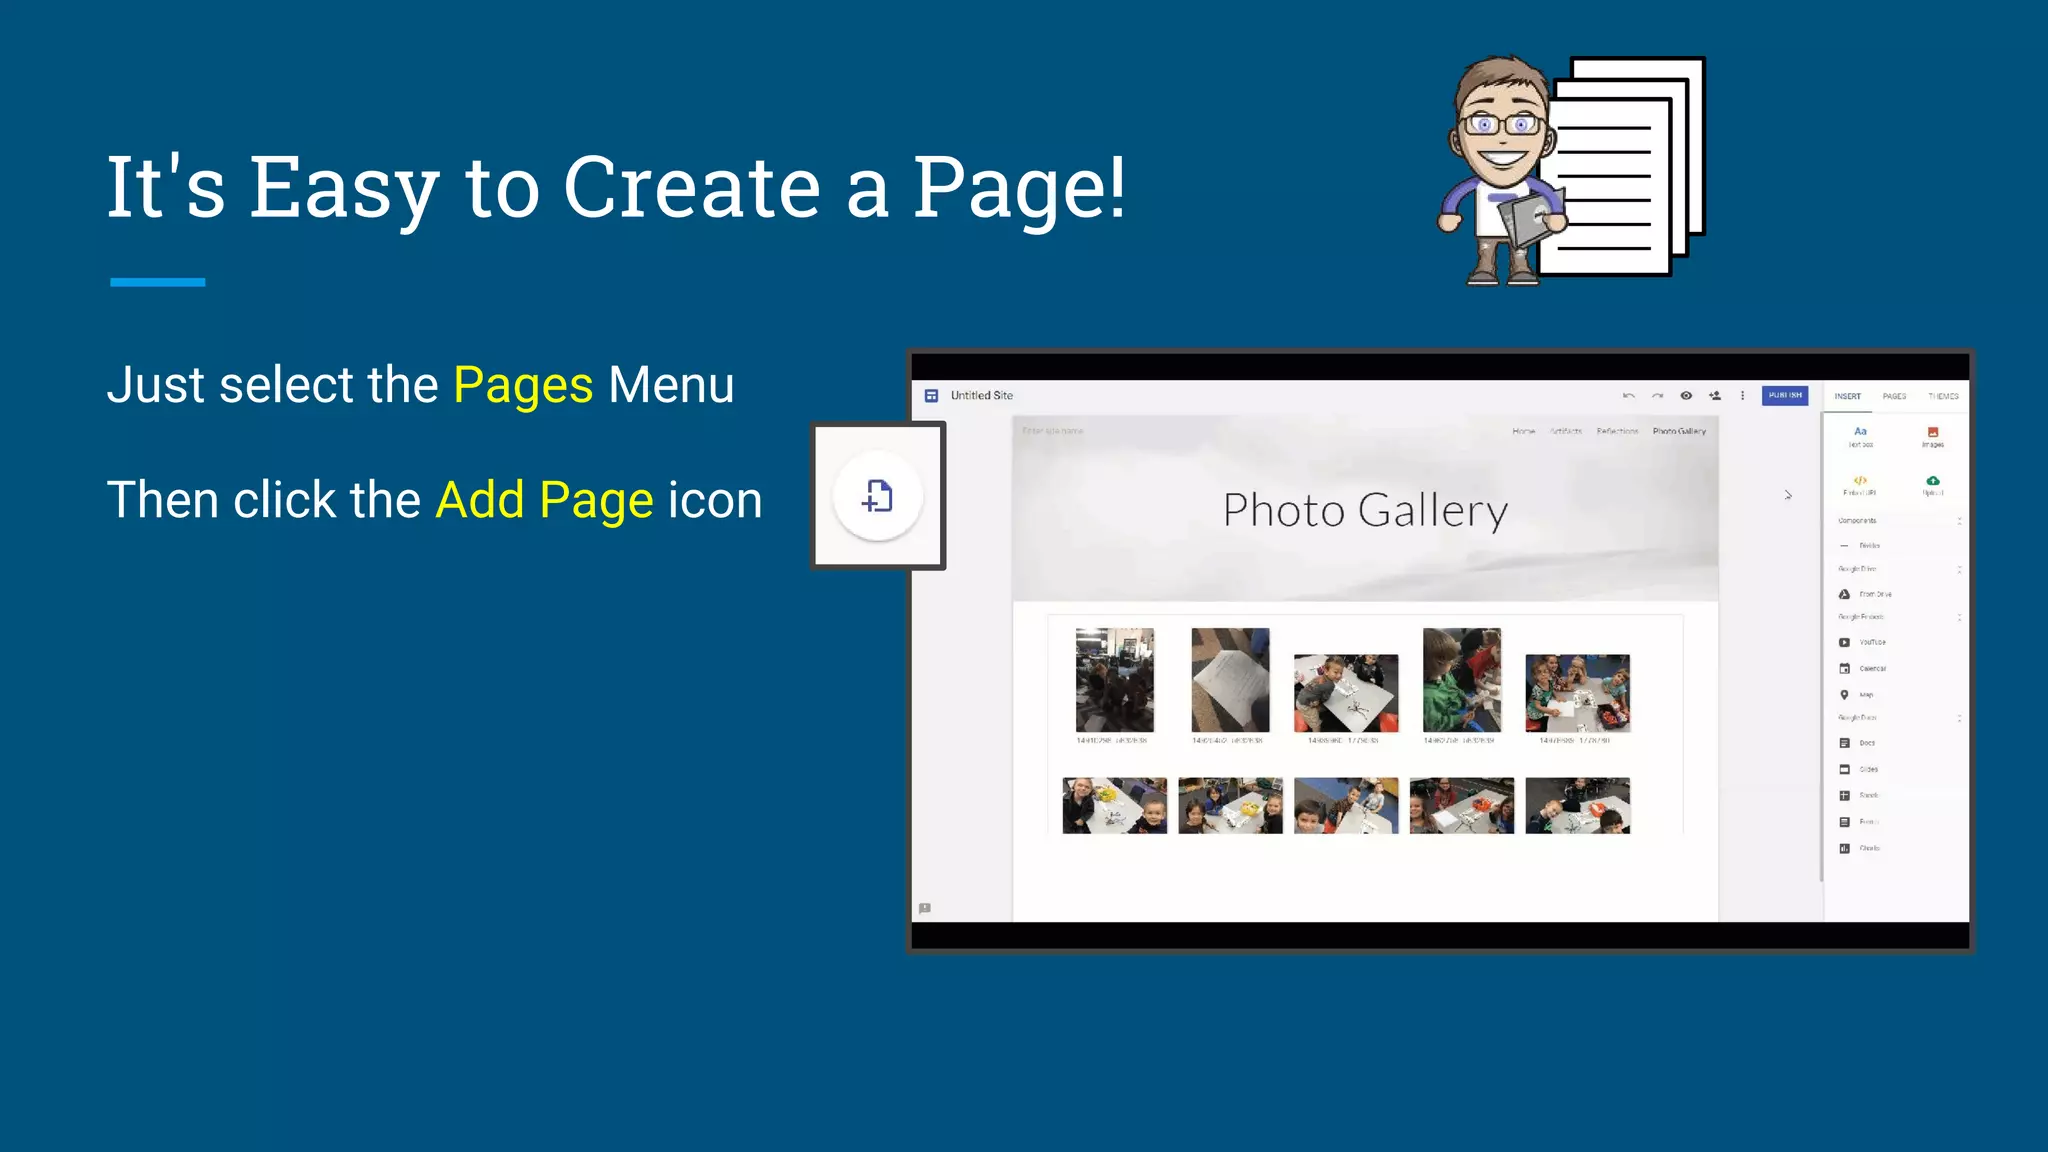The image size is (2048, 1152).
Task: Insert a file From Drive
Action: tap(1865, 594)
